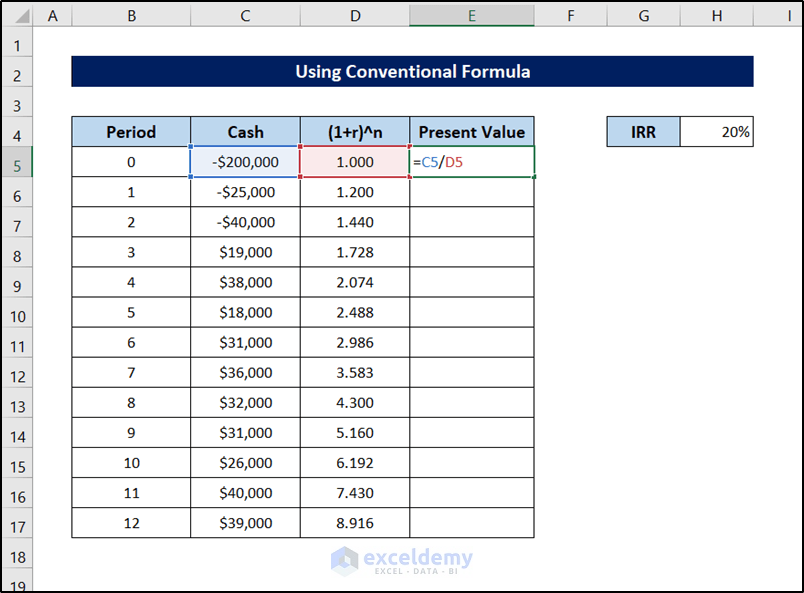
Task: Click the Period header cell
Action: click(x=131, y=132)
